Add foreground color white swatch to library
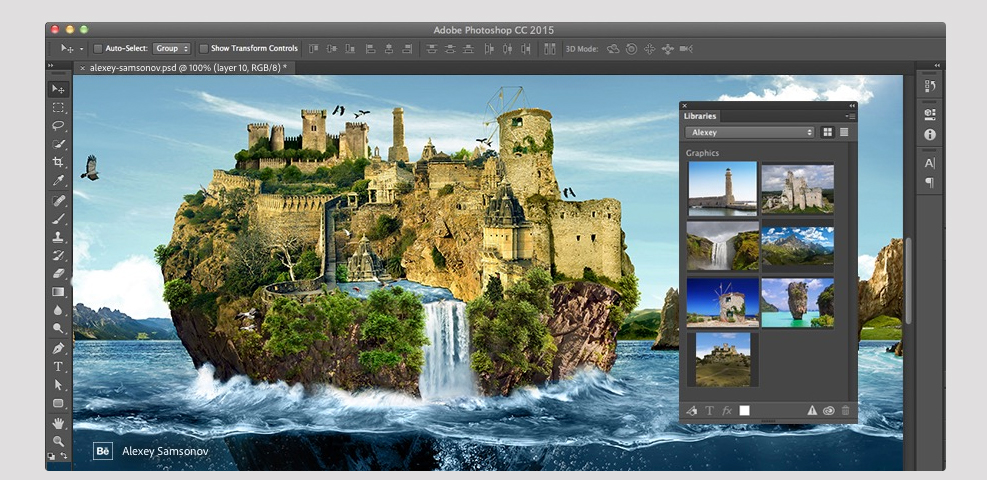Viewport: 987px width, 480px height. click(745, 410)
